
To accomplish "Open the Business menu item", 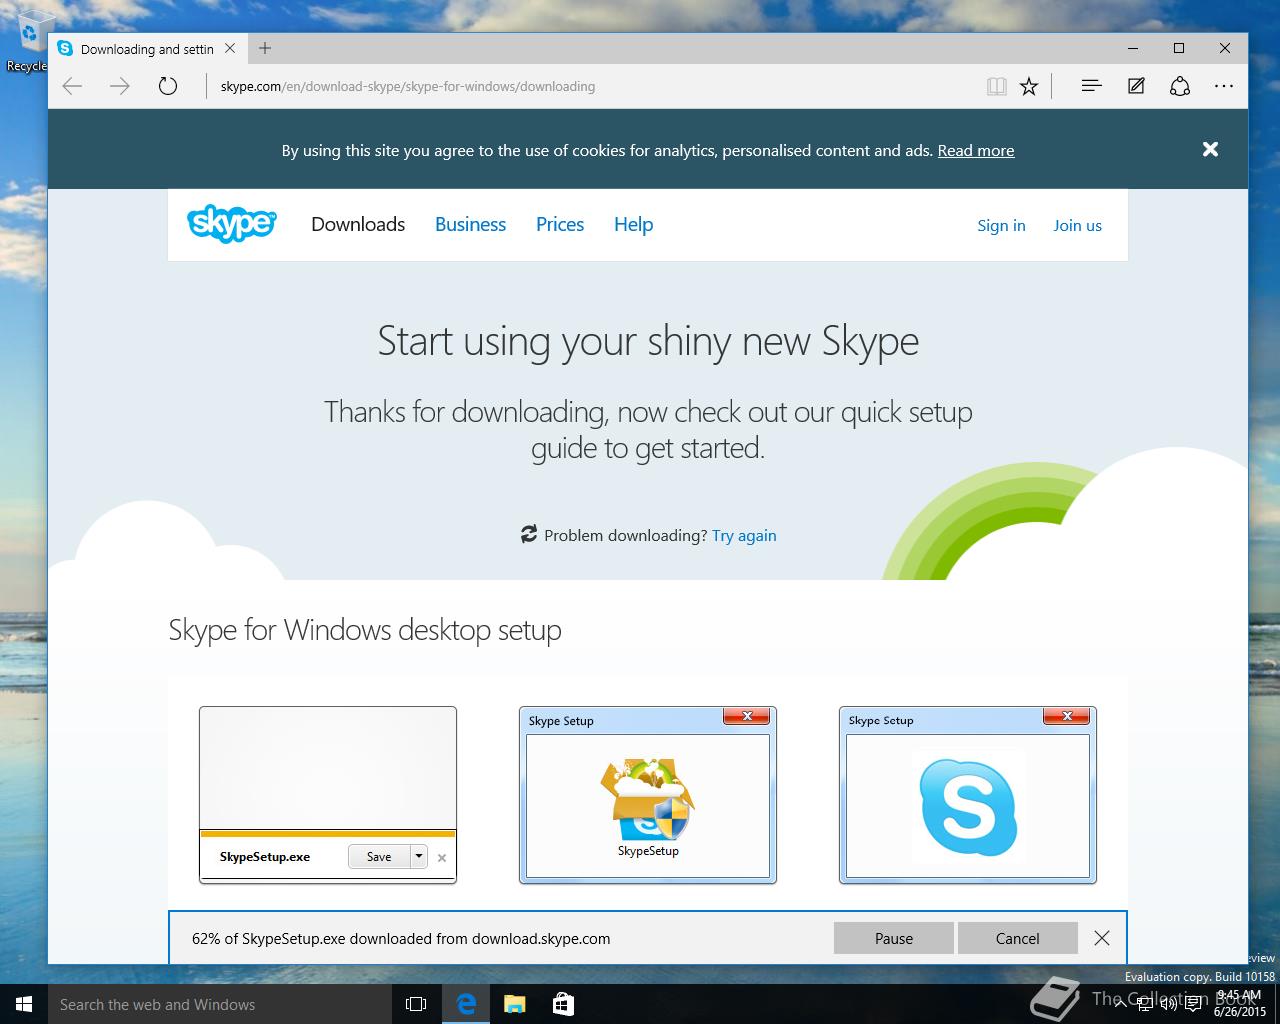I will (x=470, y=224).
